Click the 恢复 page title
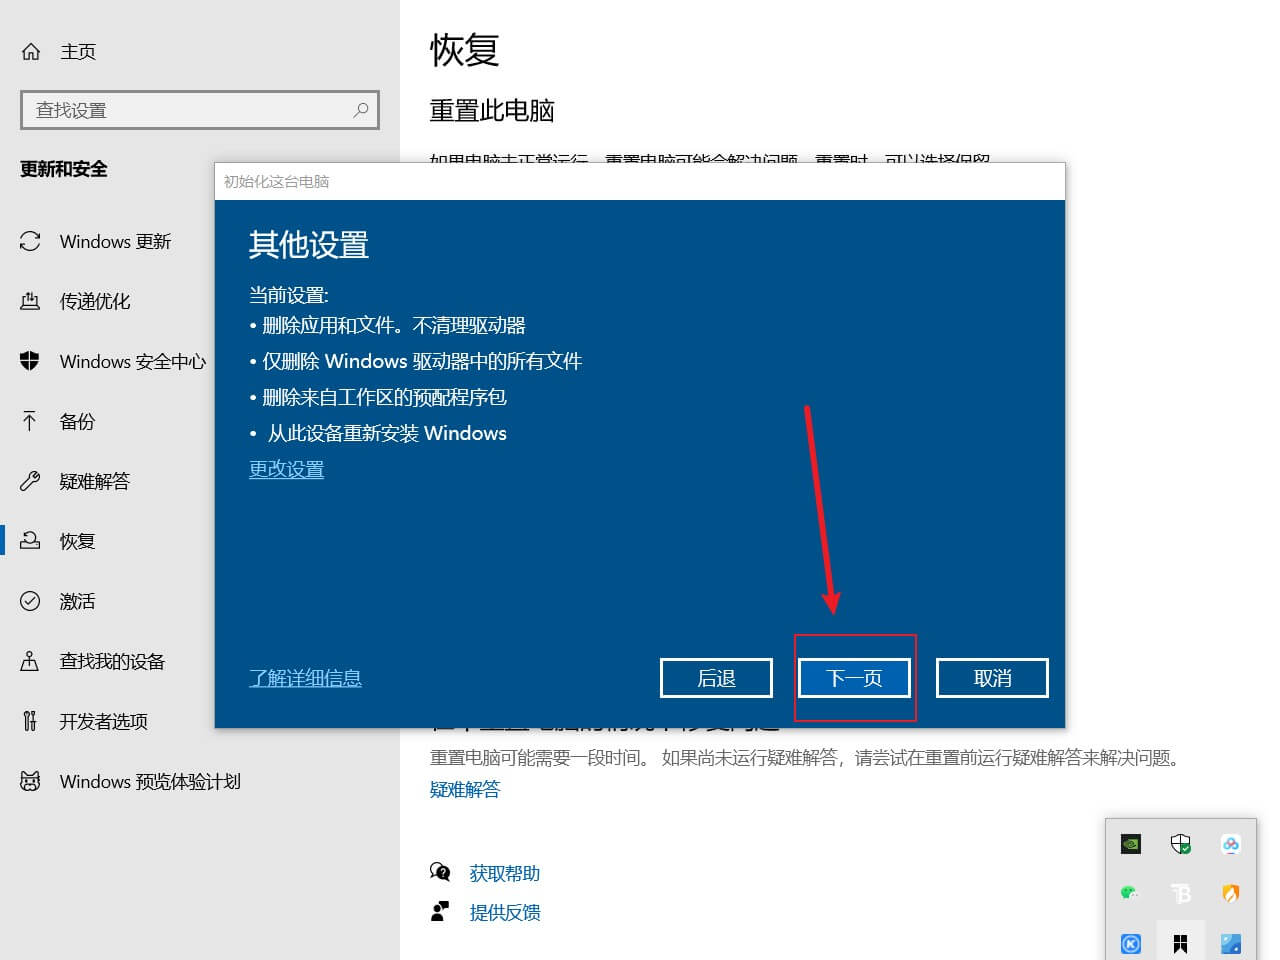 pyautogui.click(x=464, y=50)
